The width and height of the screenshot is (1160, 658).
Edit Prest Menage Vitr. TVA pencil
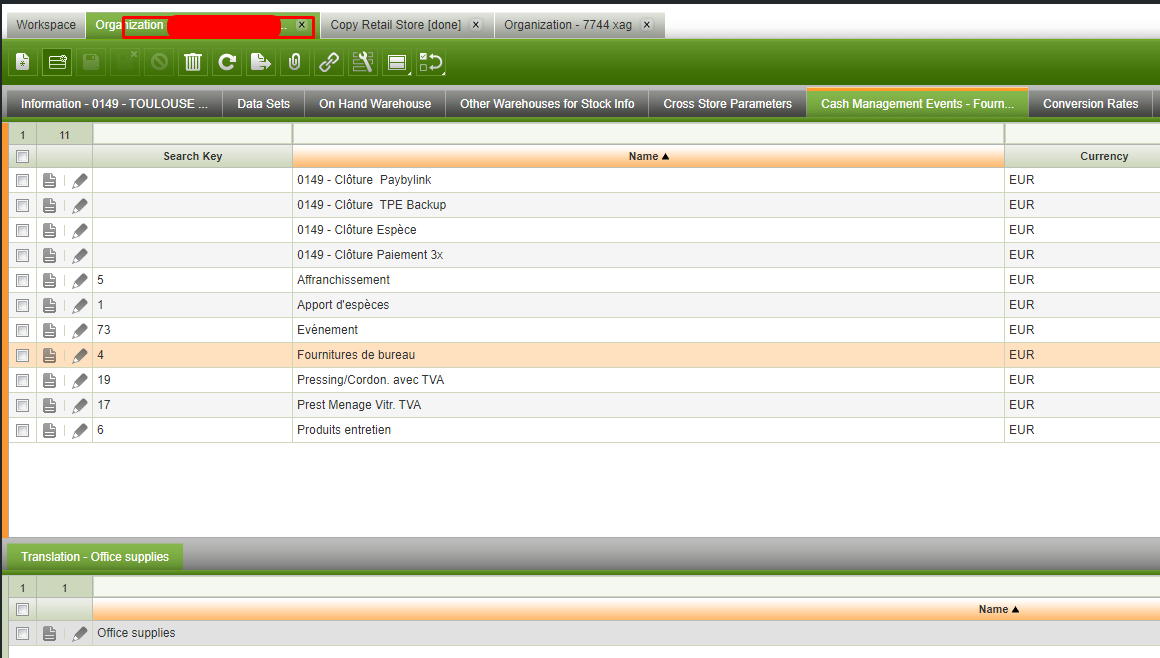pos(80,406)
